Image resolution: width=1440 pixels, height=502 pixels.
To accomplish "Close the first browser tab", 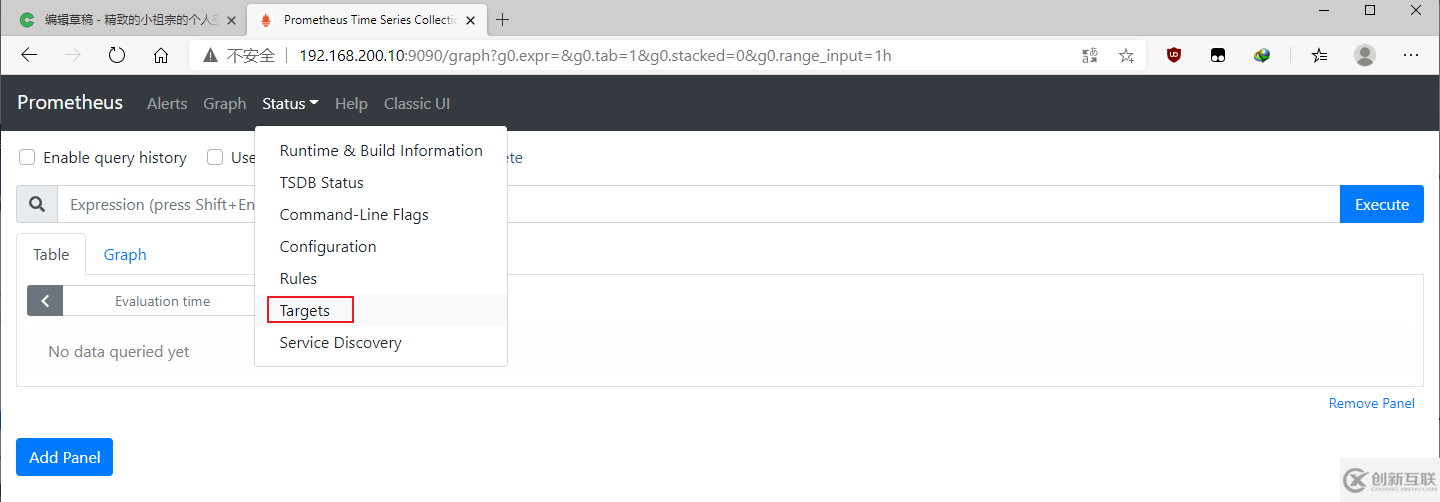I will pyautogui.click(x=232, y=20).
